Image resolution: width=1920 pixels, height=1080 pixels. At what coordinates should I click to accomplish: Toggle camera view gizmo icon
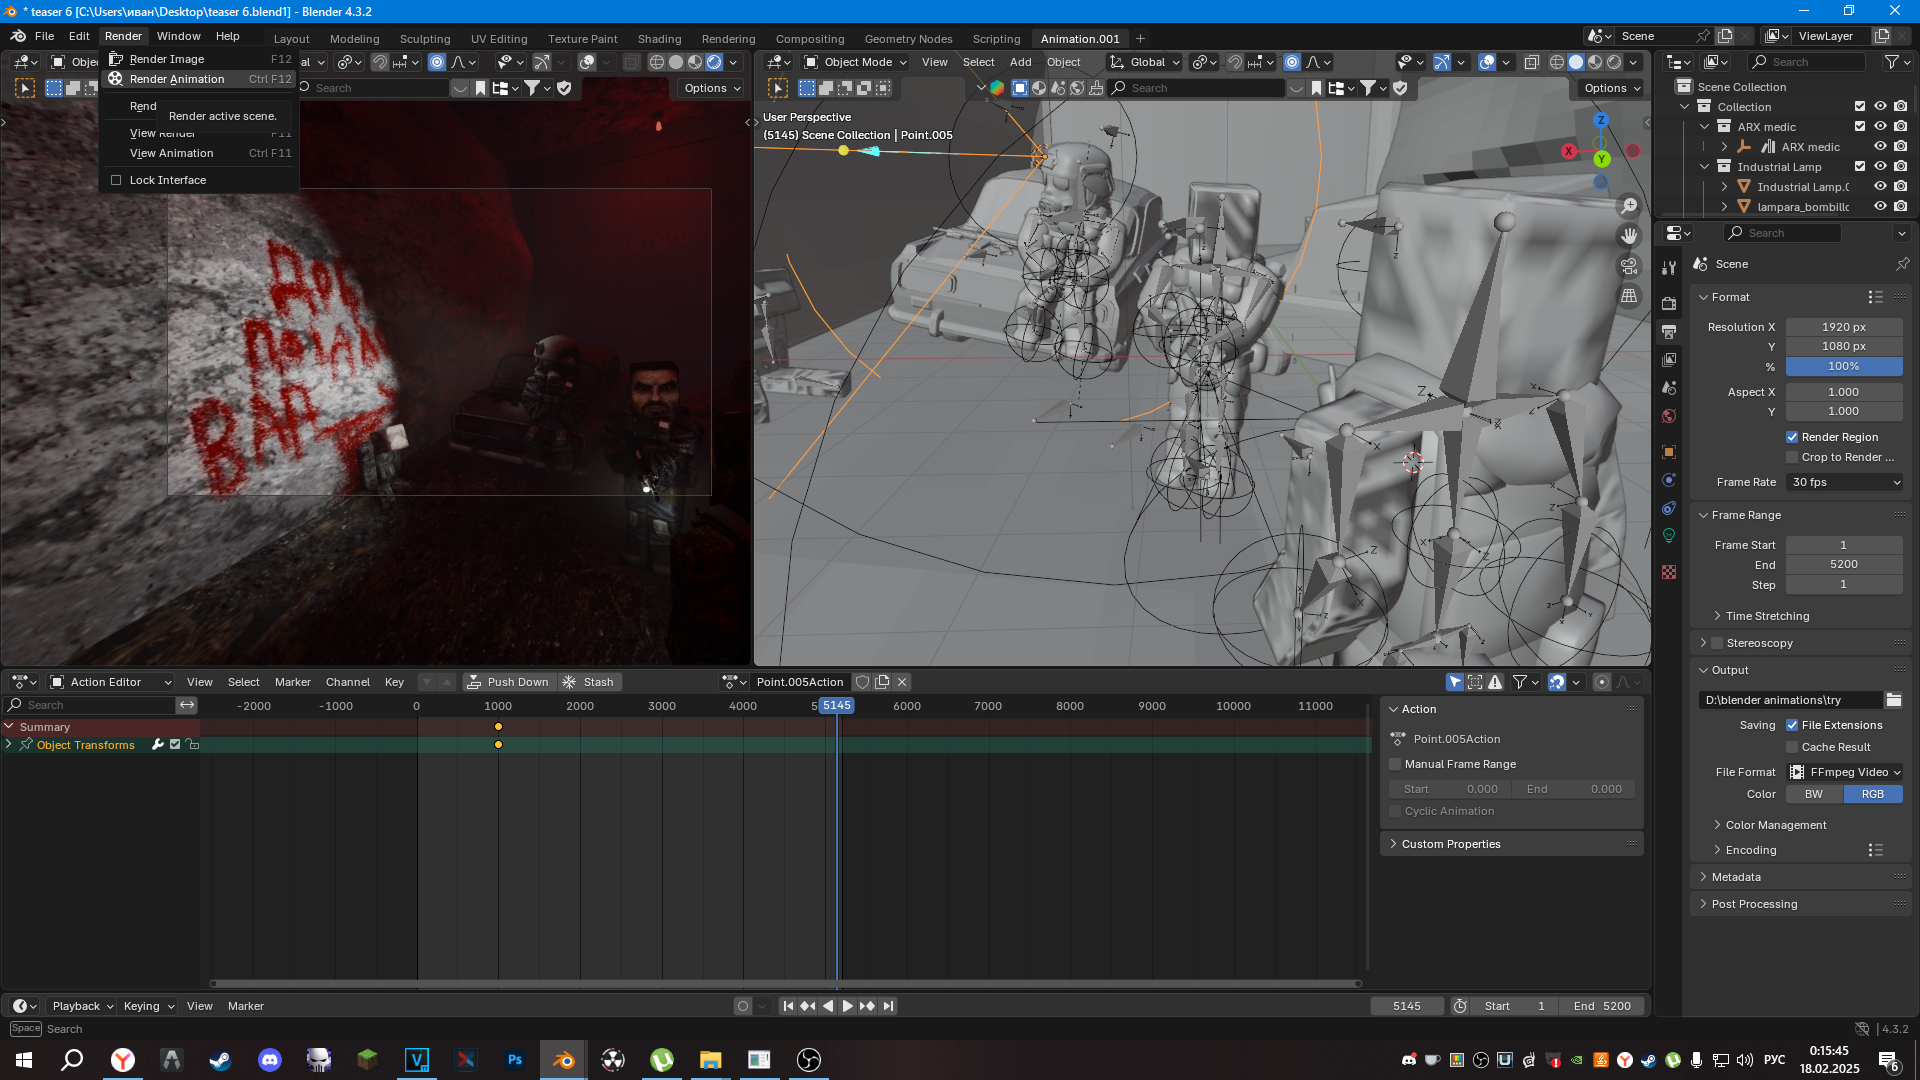(1629, 266)
